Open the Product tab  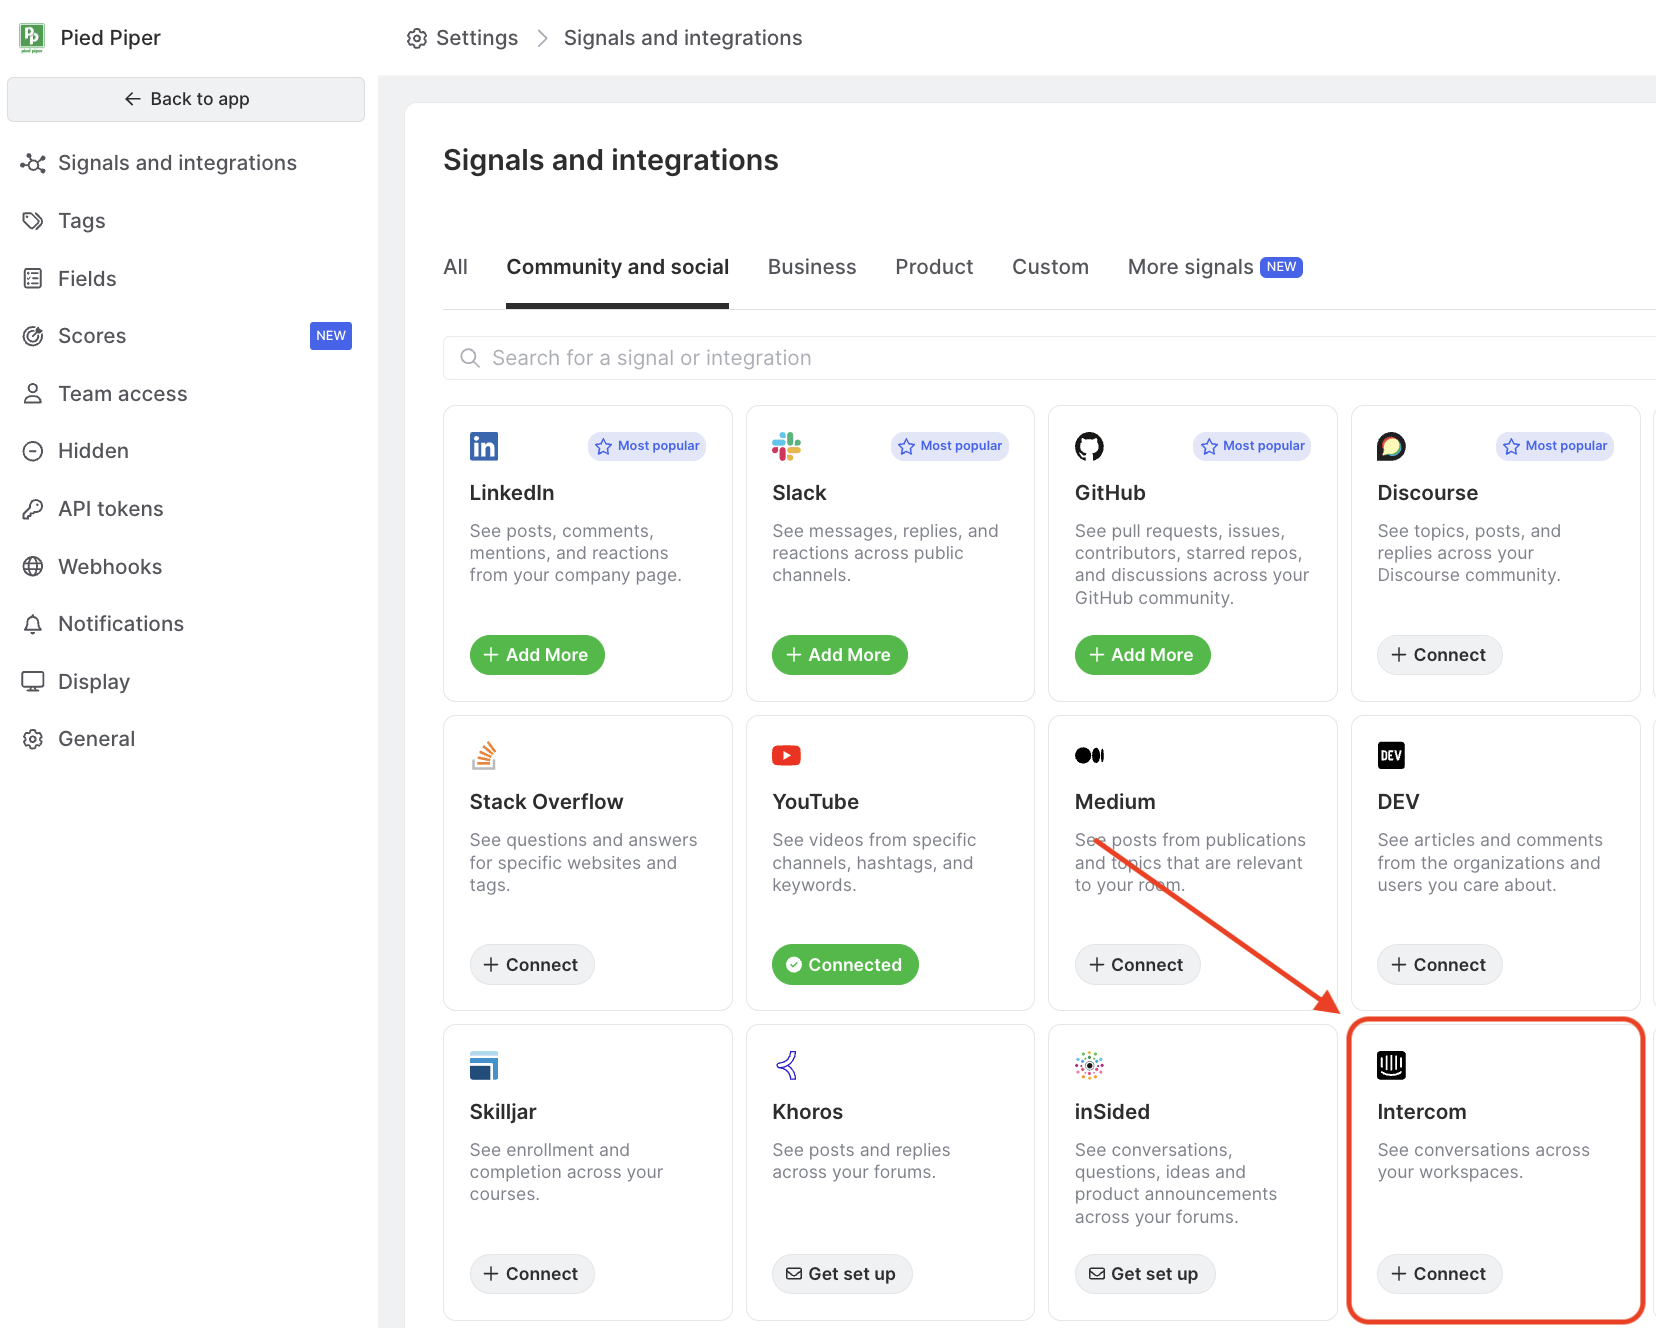(934, 267)
